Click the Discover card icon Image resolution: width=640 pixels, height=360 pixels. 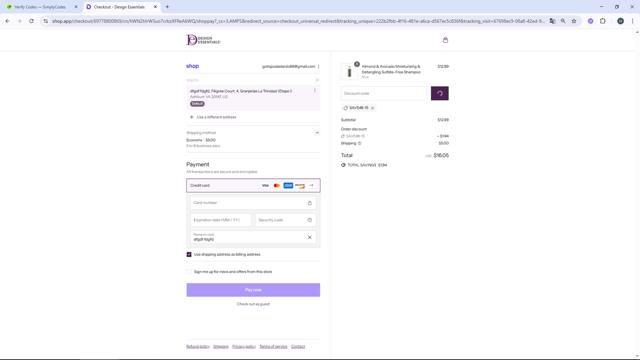coord(300,186)
